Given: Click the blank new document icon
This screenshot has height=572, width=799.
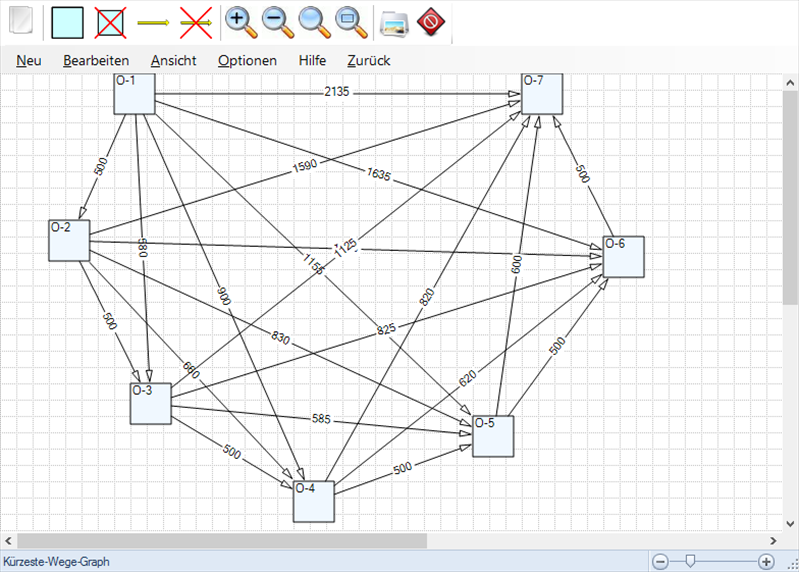Looking at the screenshot, I should [21, 20].
